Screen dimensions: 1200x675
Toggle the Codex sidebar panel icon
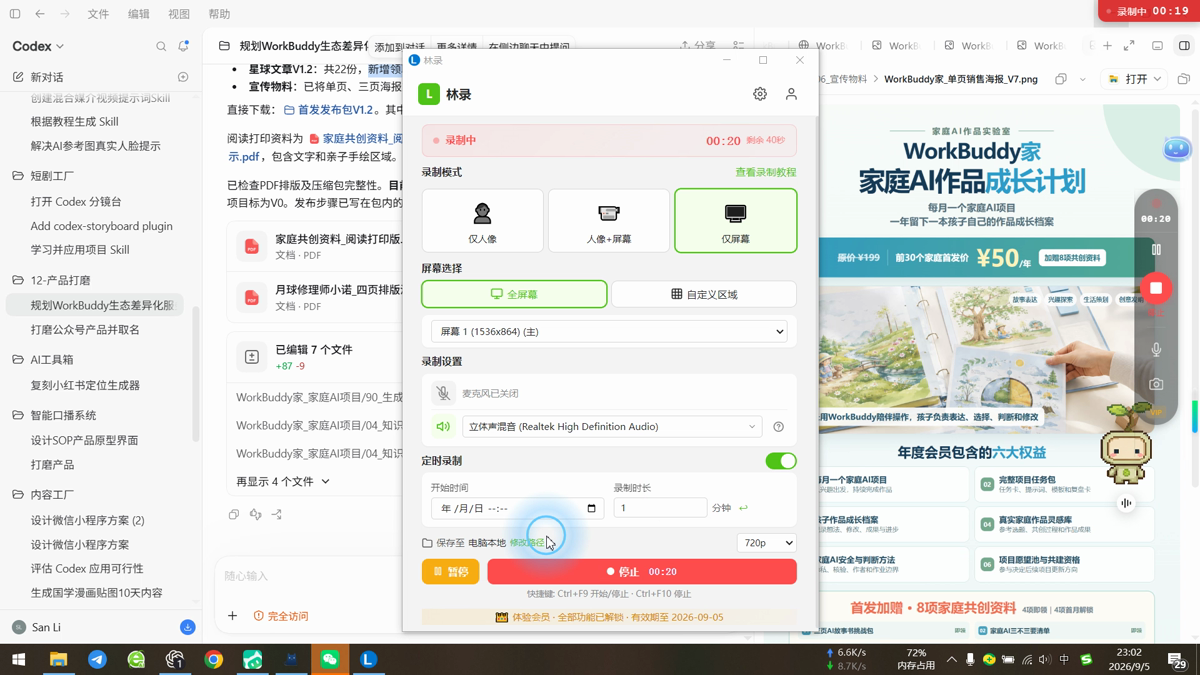point(15,14)
